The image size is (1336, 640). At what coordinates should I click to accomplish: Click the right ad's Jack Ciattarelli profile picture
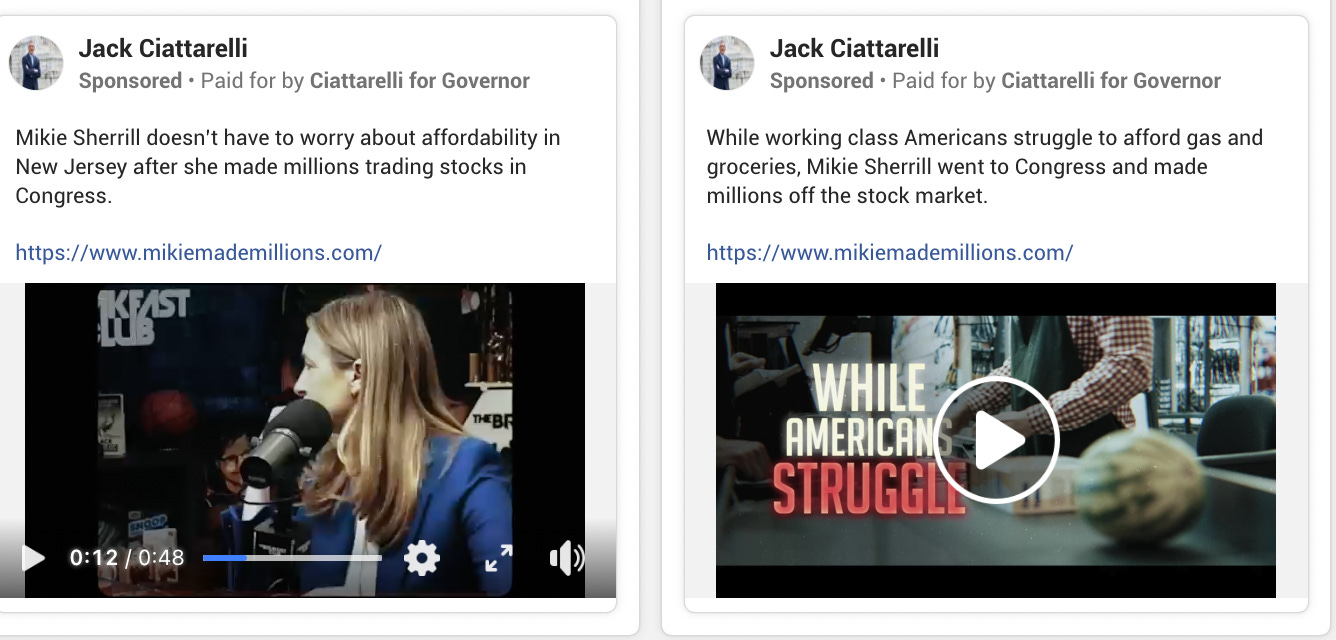point(727,63)
